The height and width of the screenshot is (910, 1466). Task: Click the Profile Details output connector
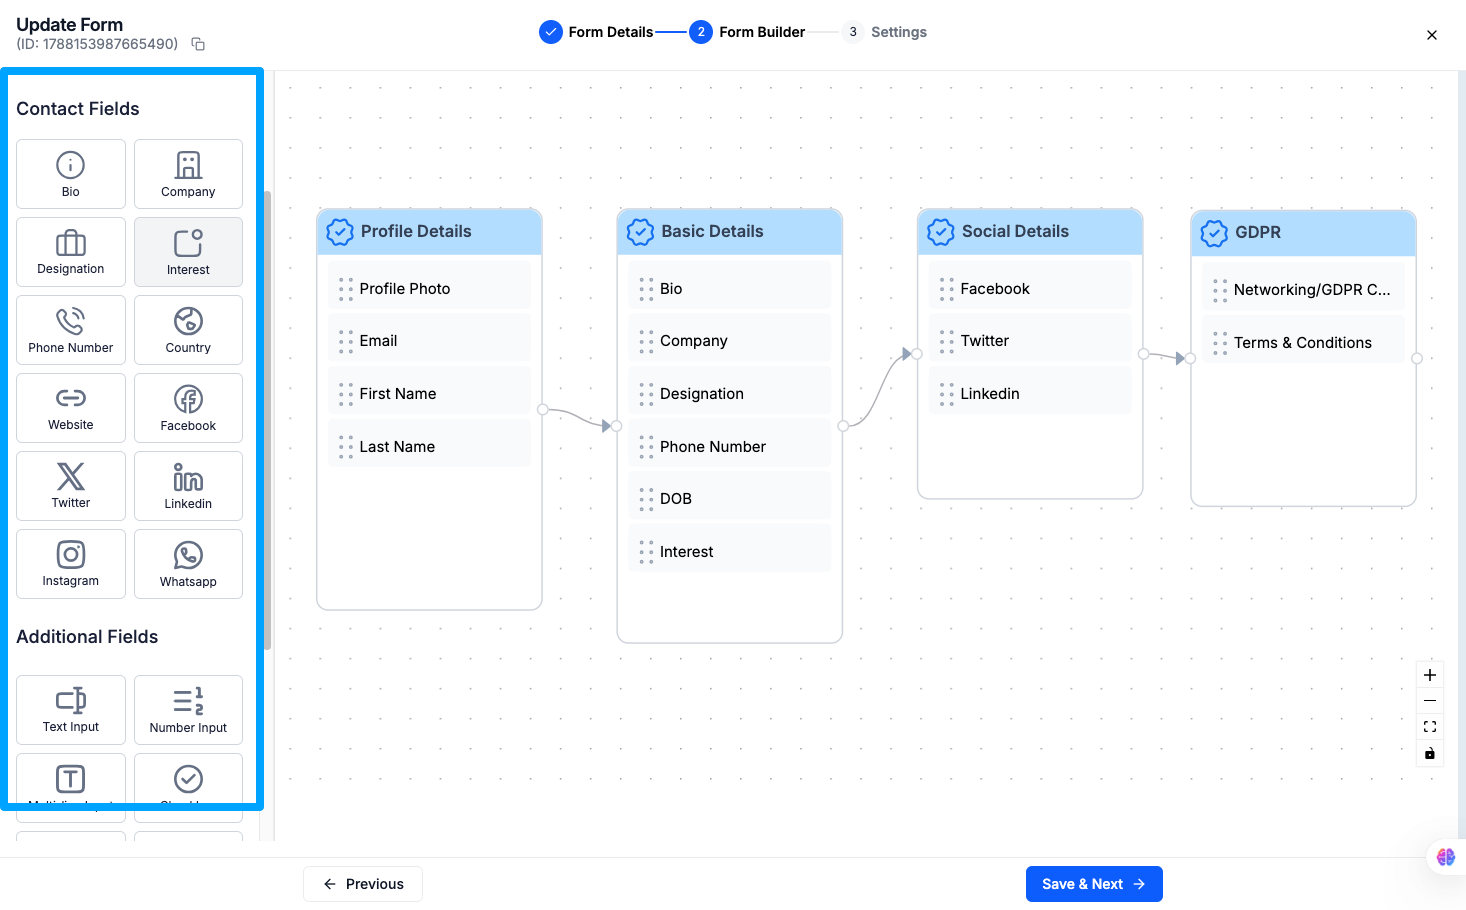point(543,410)
